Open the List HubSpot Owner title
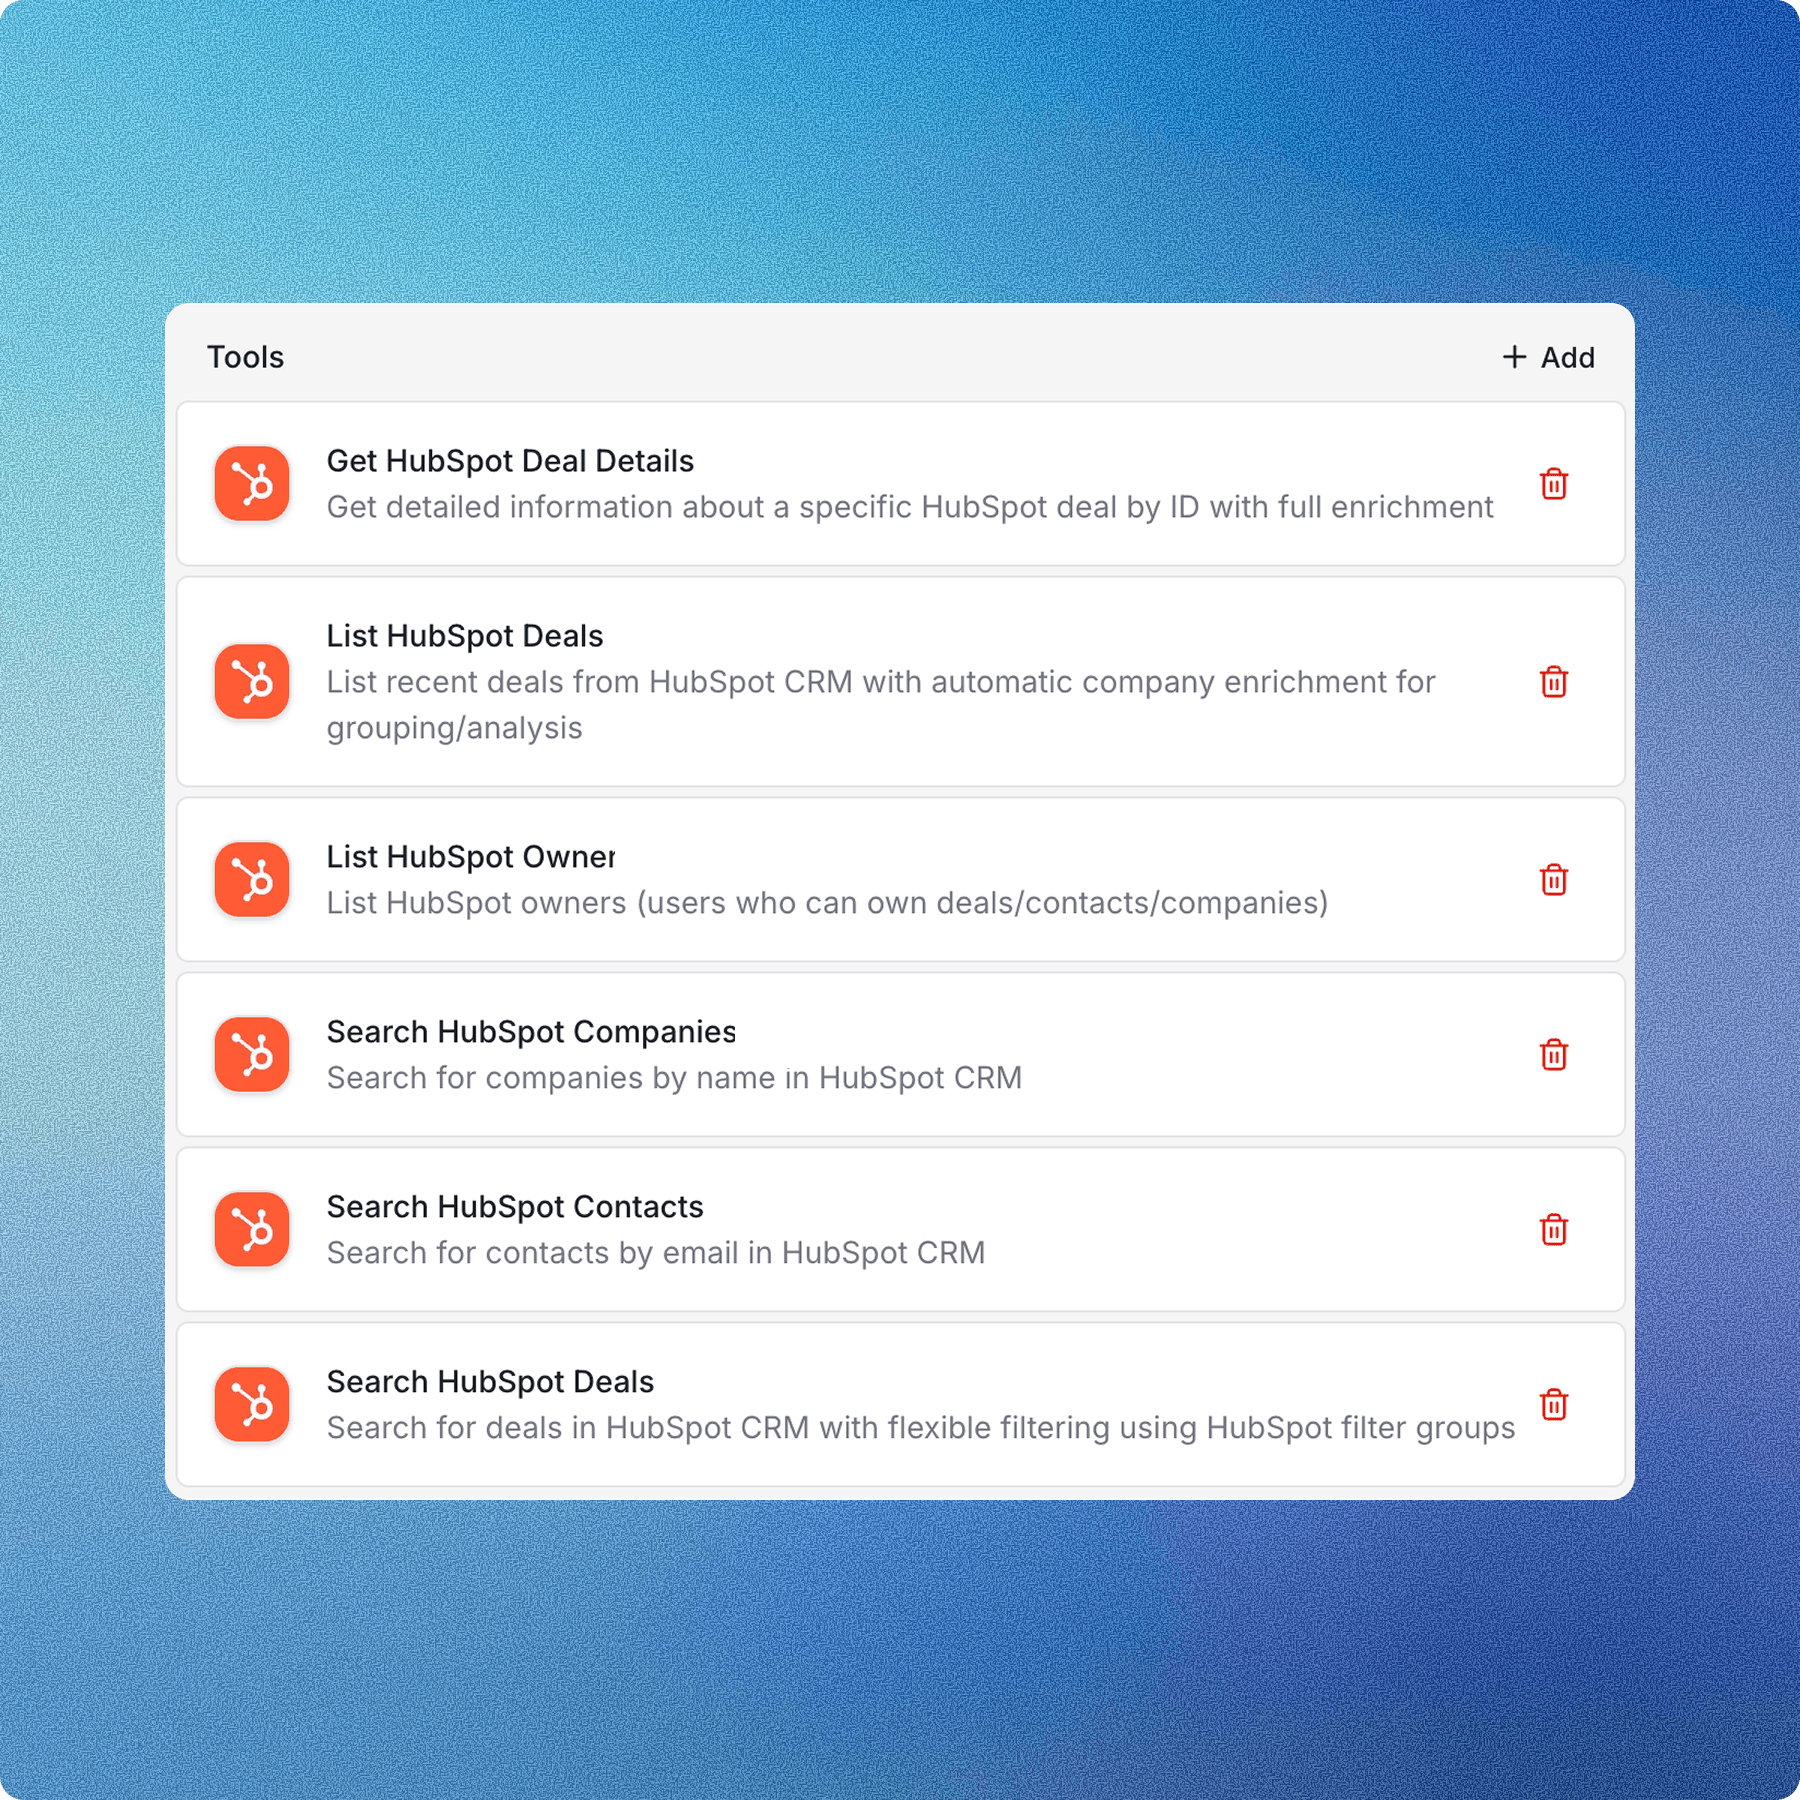 (471, 857)
